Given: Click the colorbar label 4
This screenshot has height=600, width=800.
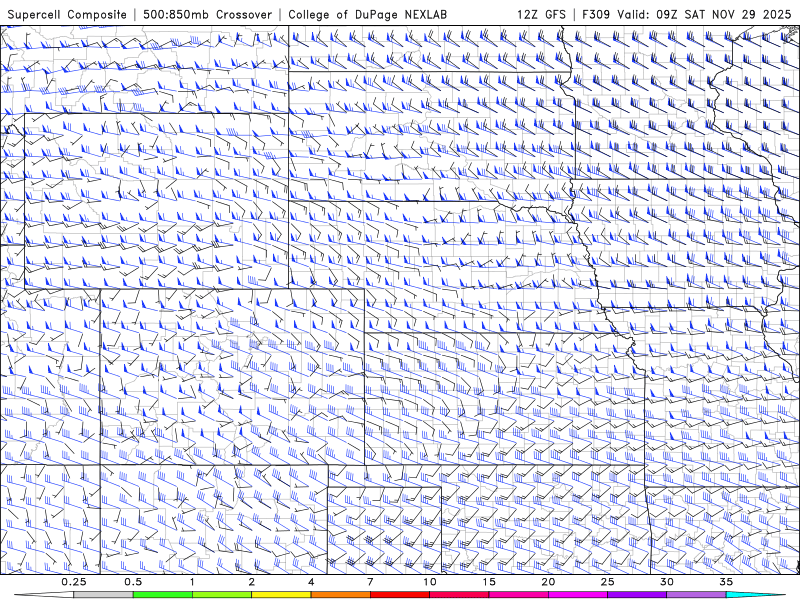Looking at the screenshot, I should click(x=311, y=582).
